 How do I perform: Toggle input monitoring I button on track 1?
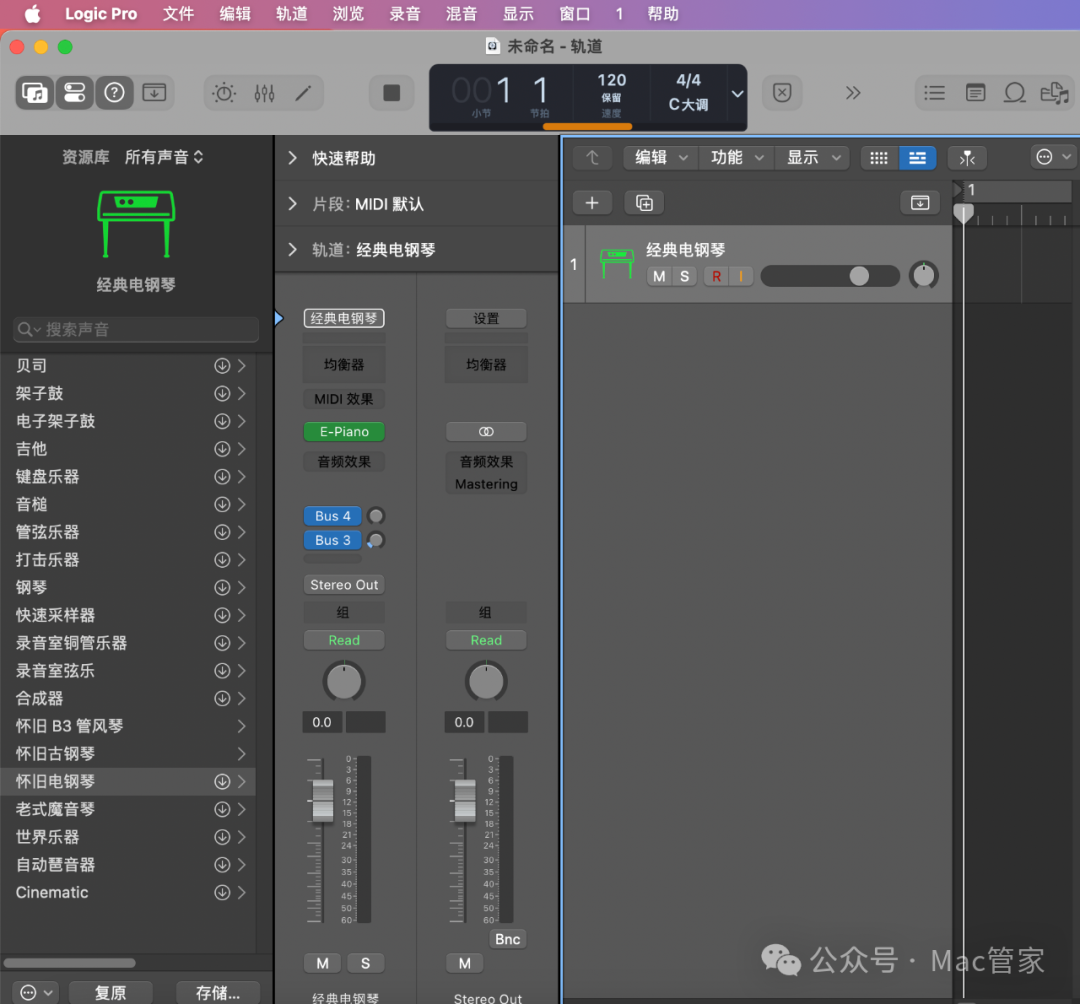pyautogui.click(x=741, y=276)
